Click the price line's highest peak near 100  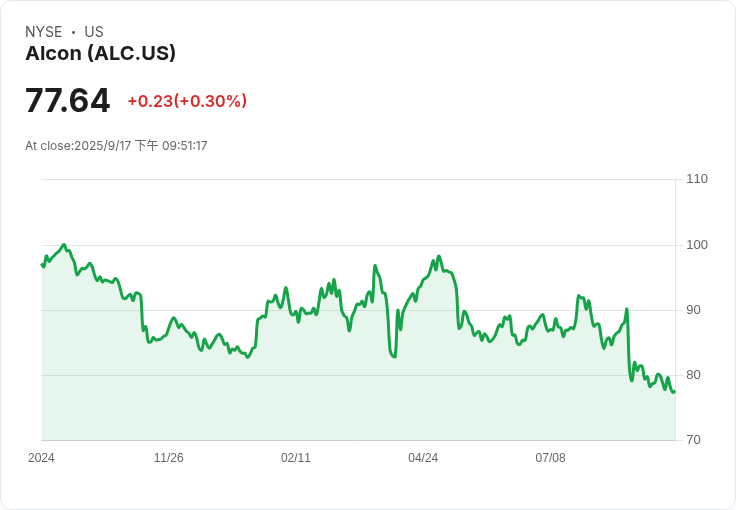pyautogui.click(x=64, y=245)
